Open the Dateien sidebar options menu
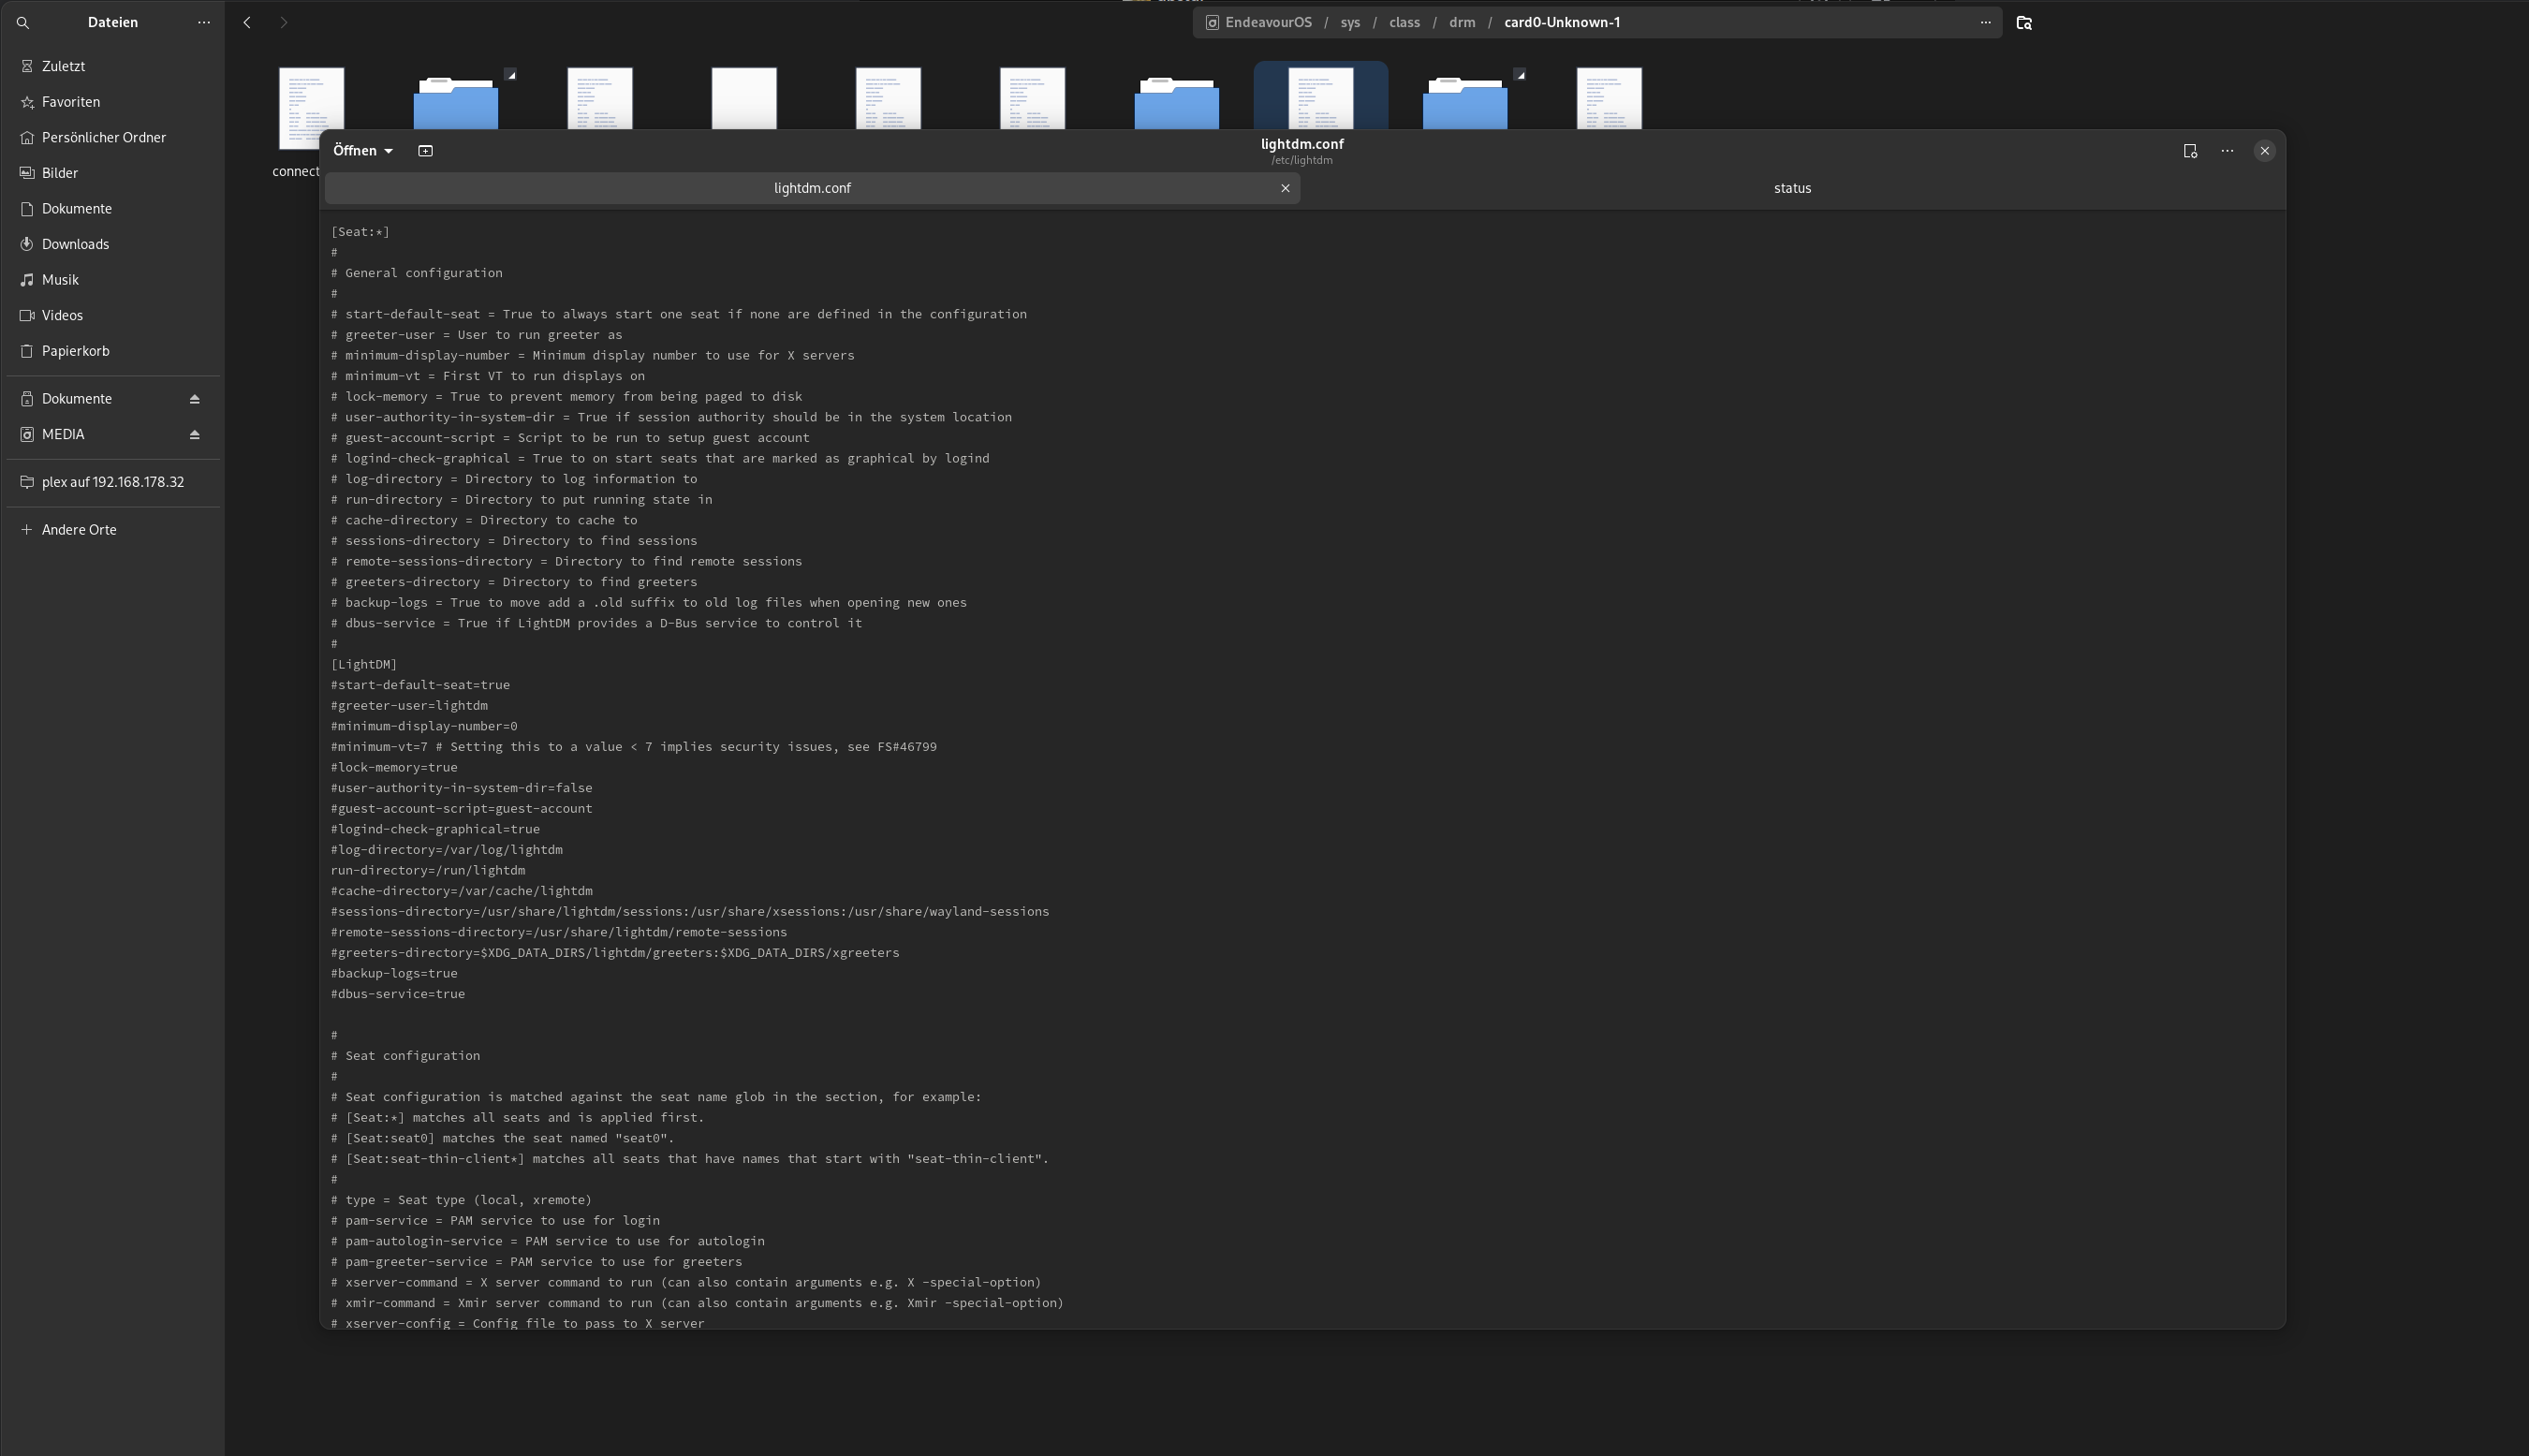2529x1456 pixels. coord(204,22)
